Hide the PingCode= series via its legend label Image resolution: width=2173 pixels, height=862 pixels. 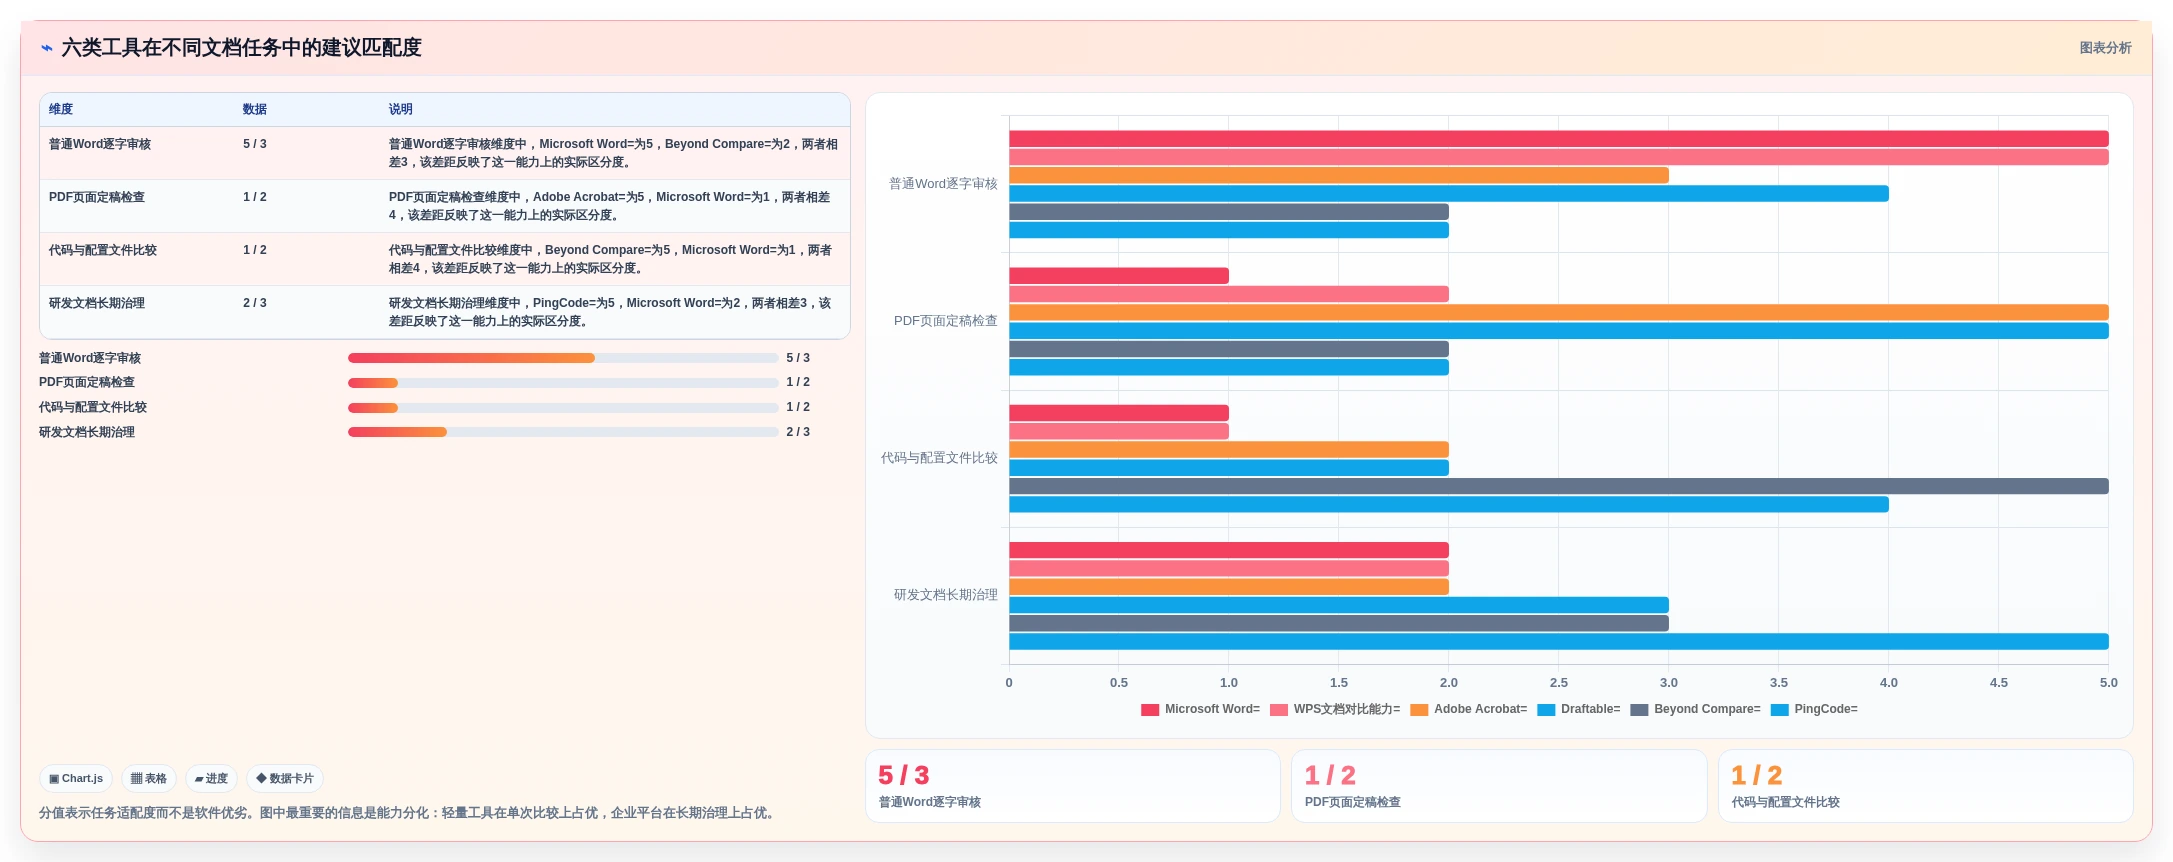[1826, 709]
